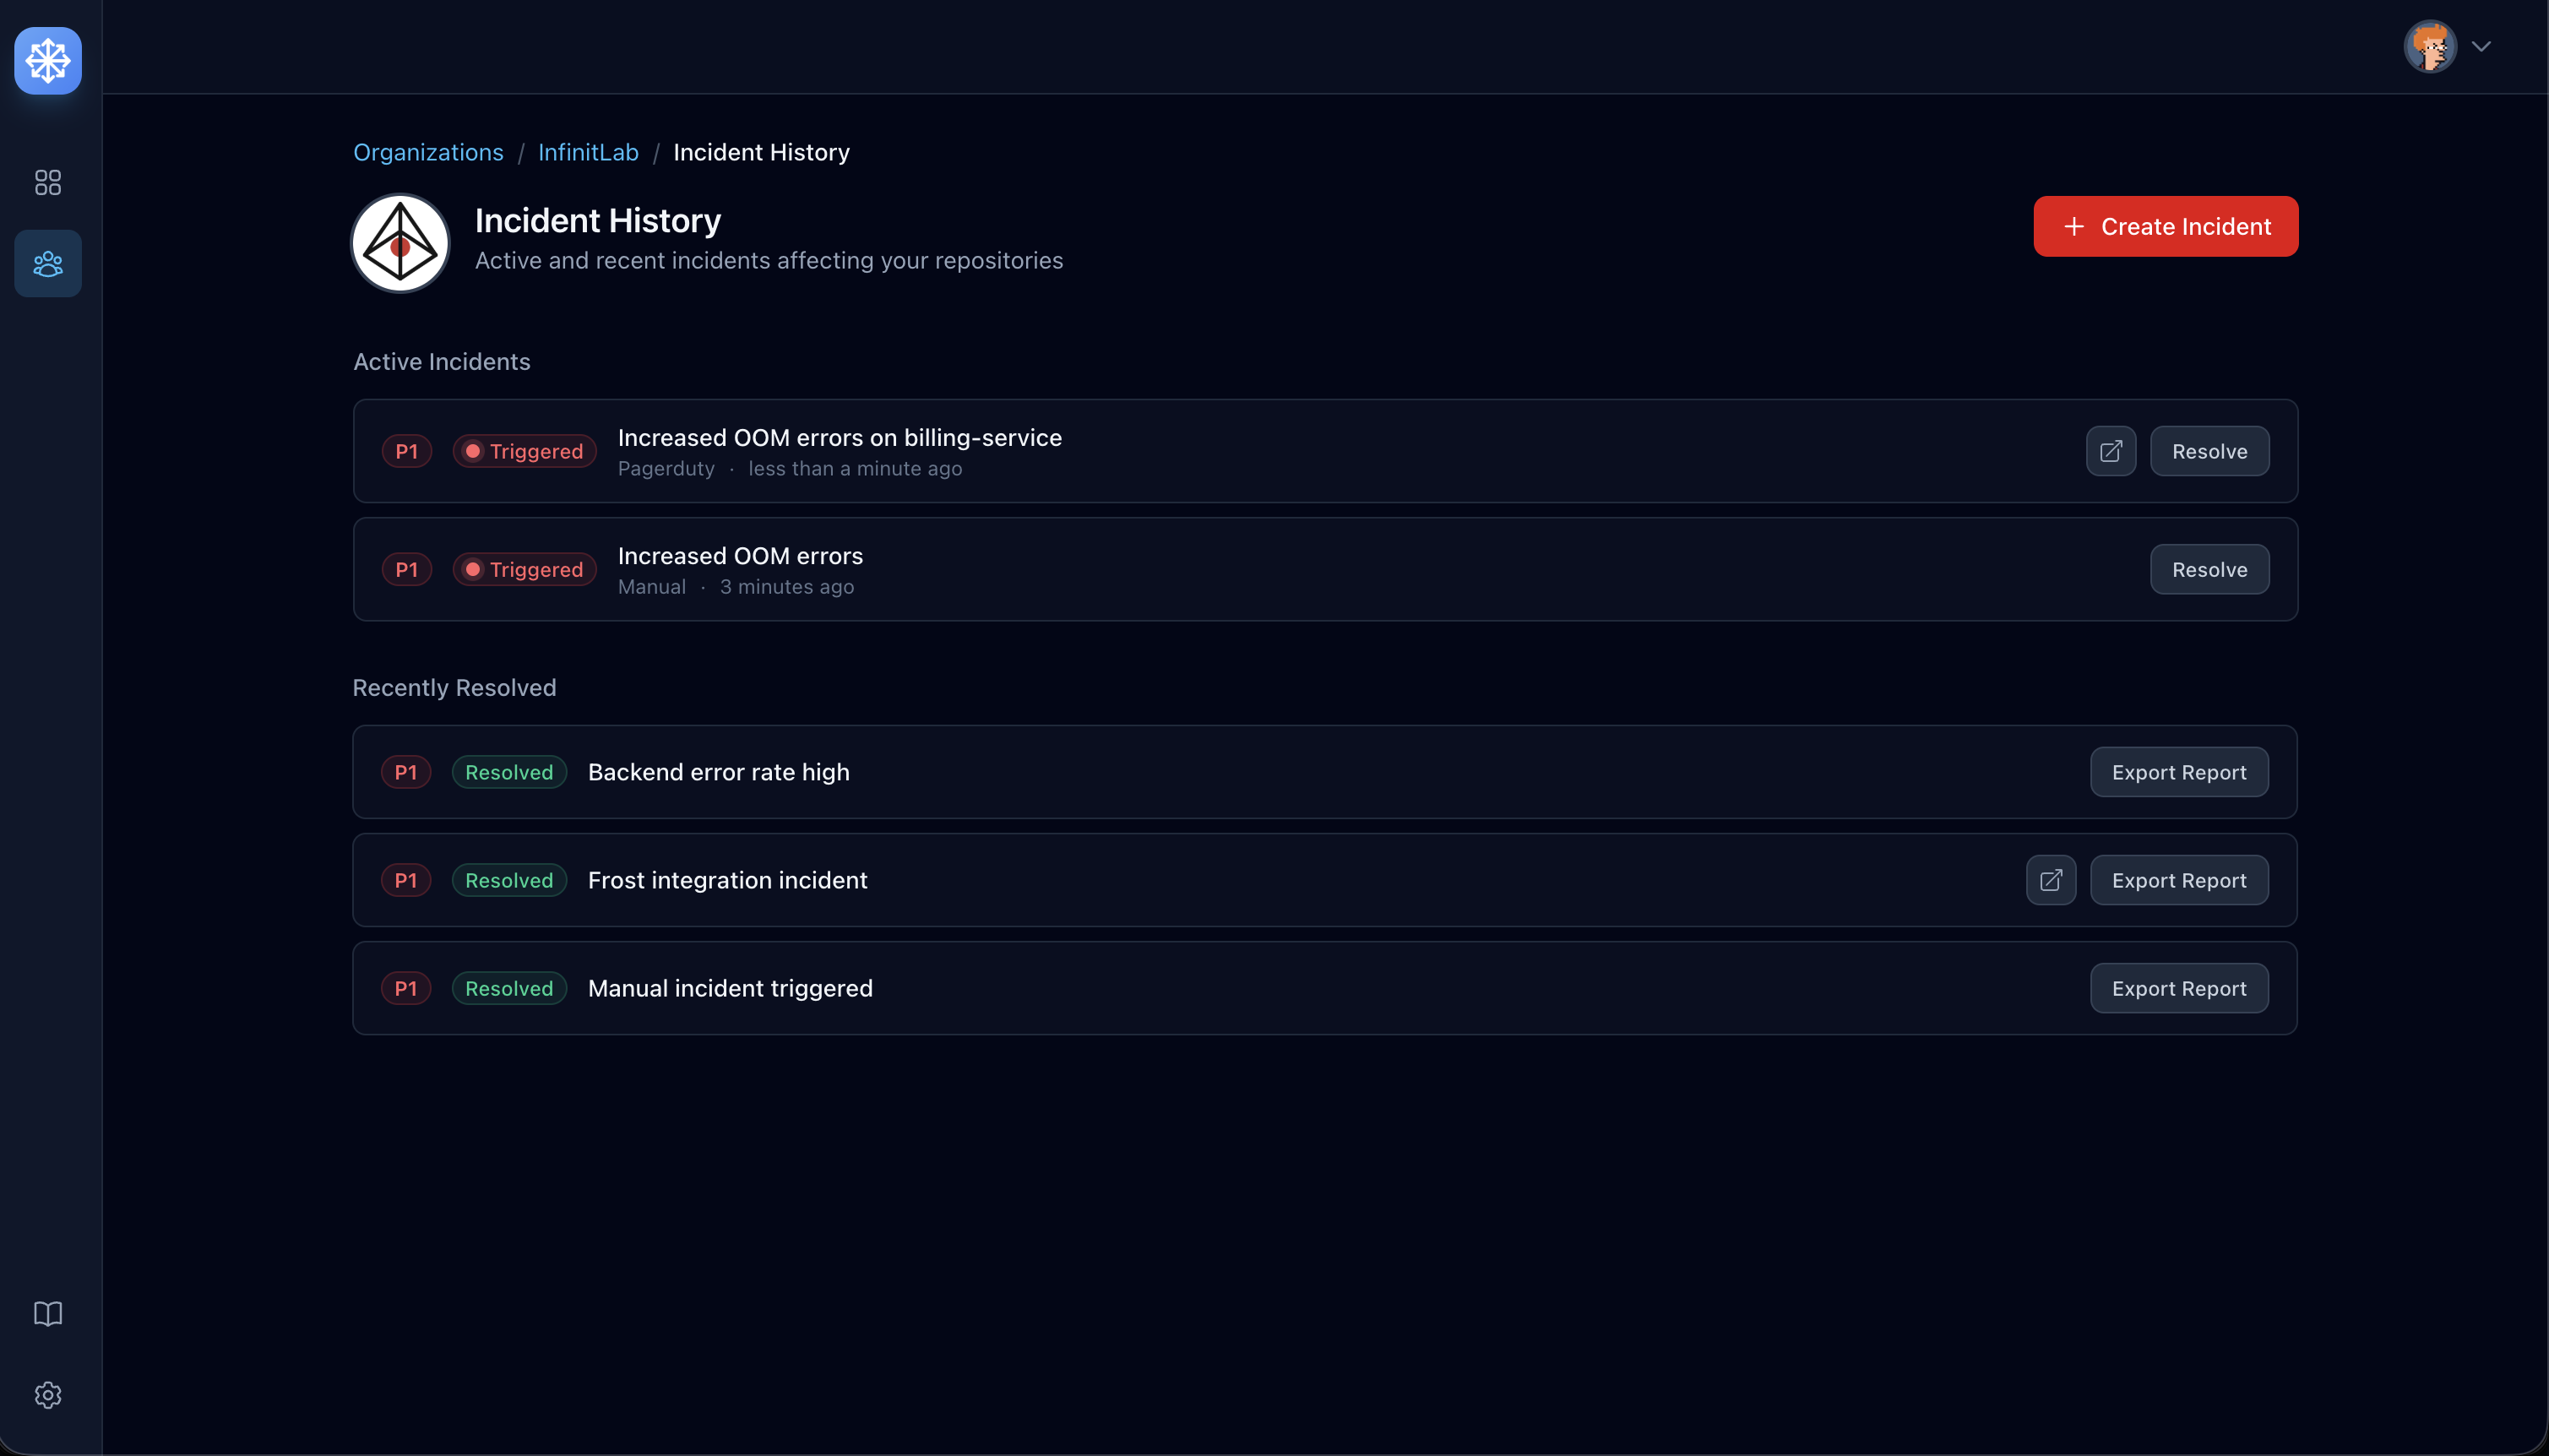2549x1456 pixels.
Task: Click Incident History breadcrumb text
Action: click(761, 152)
